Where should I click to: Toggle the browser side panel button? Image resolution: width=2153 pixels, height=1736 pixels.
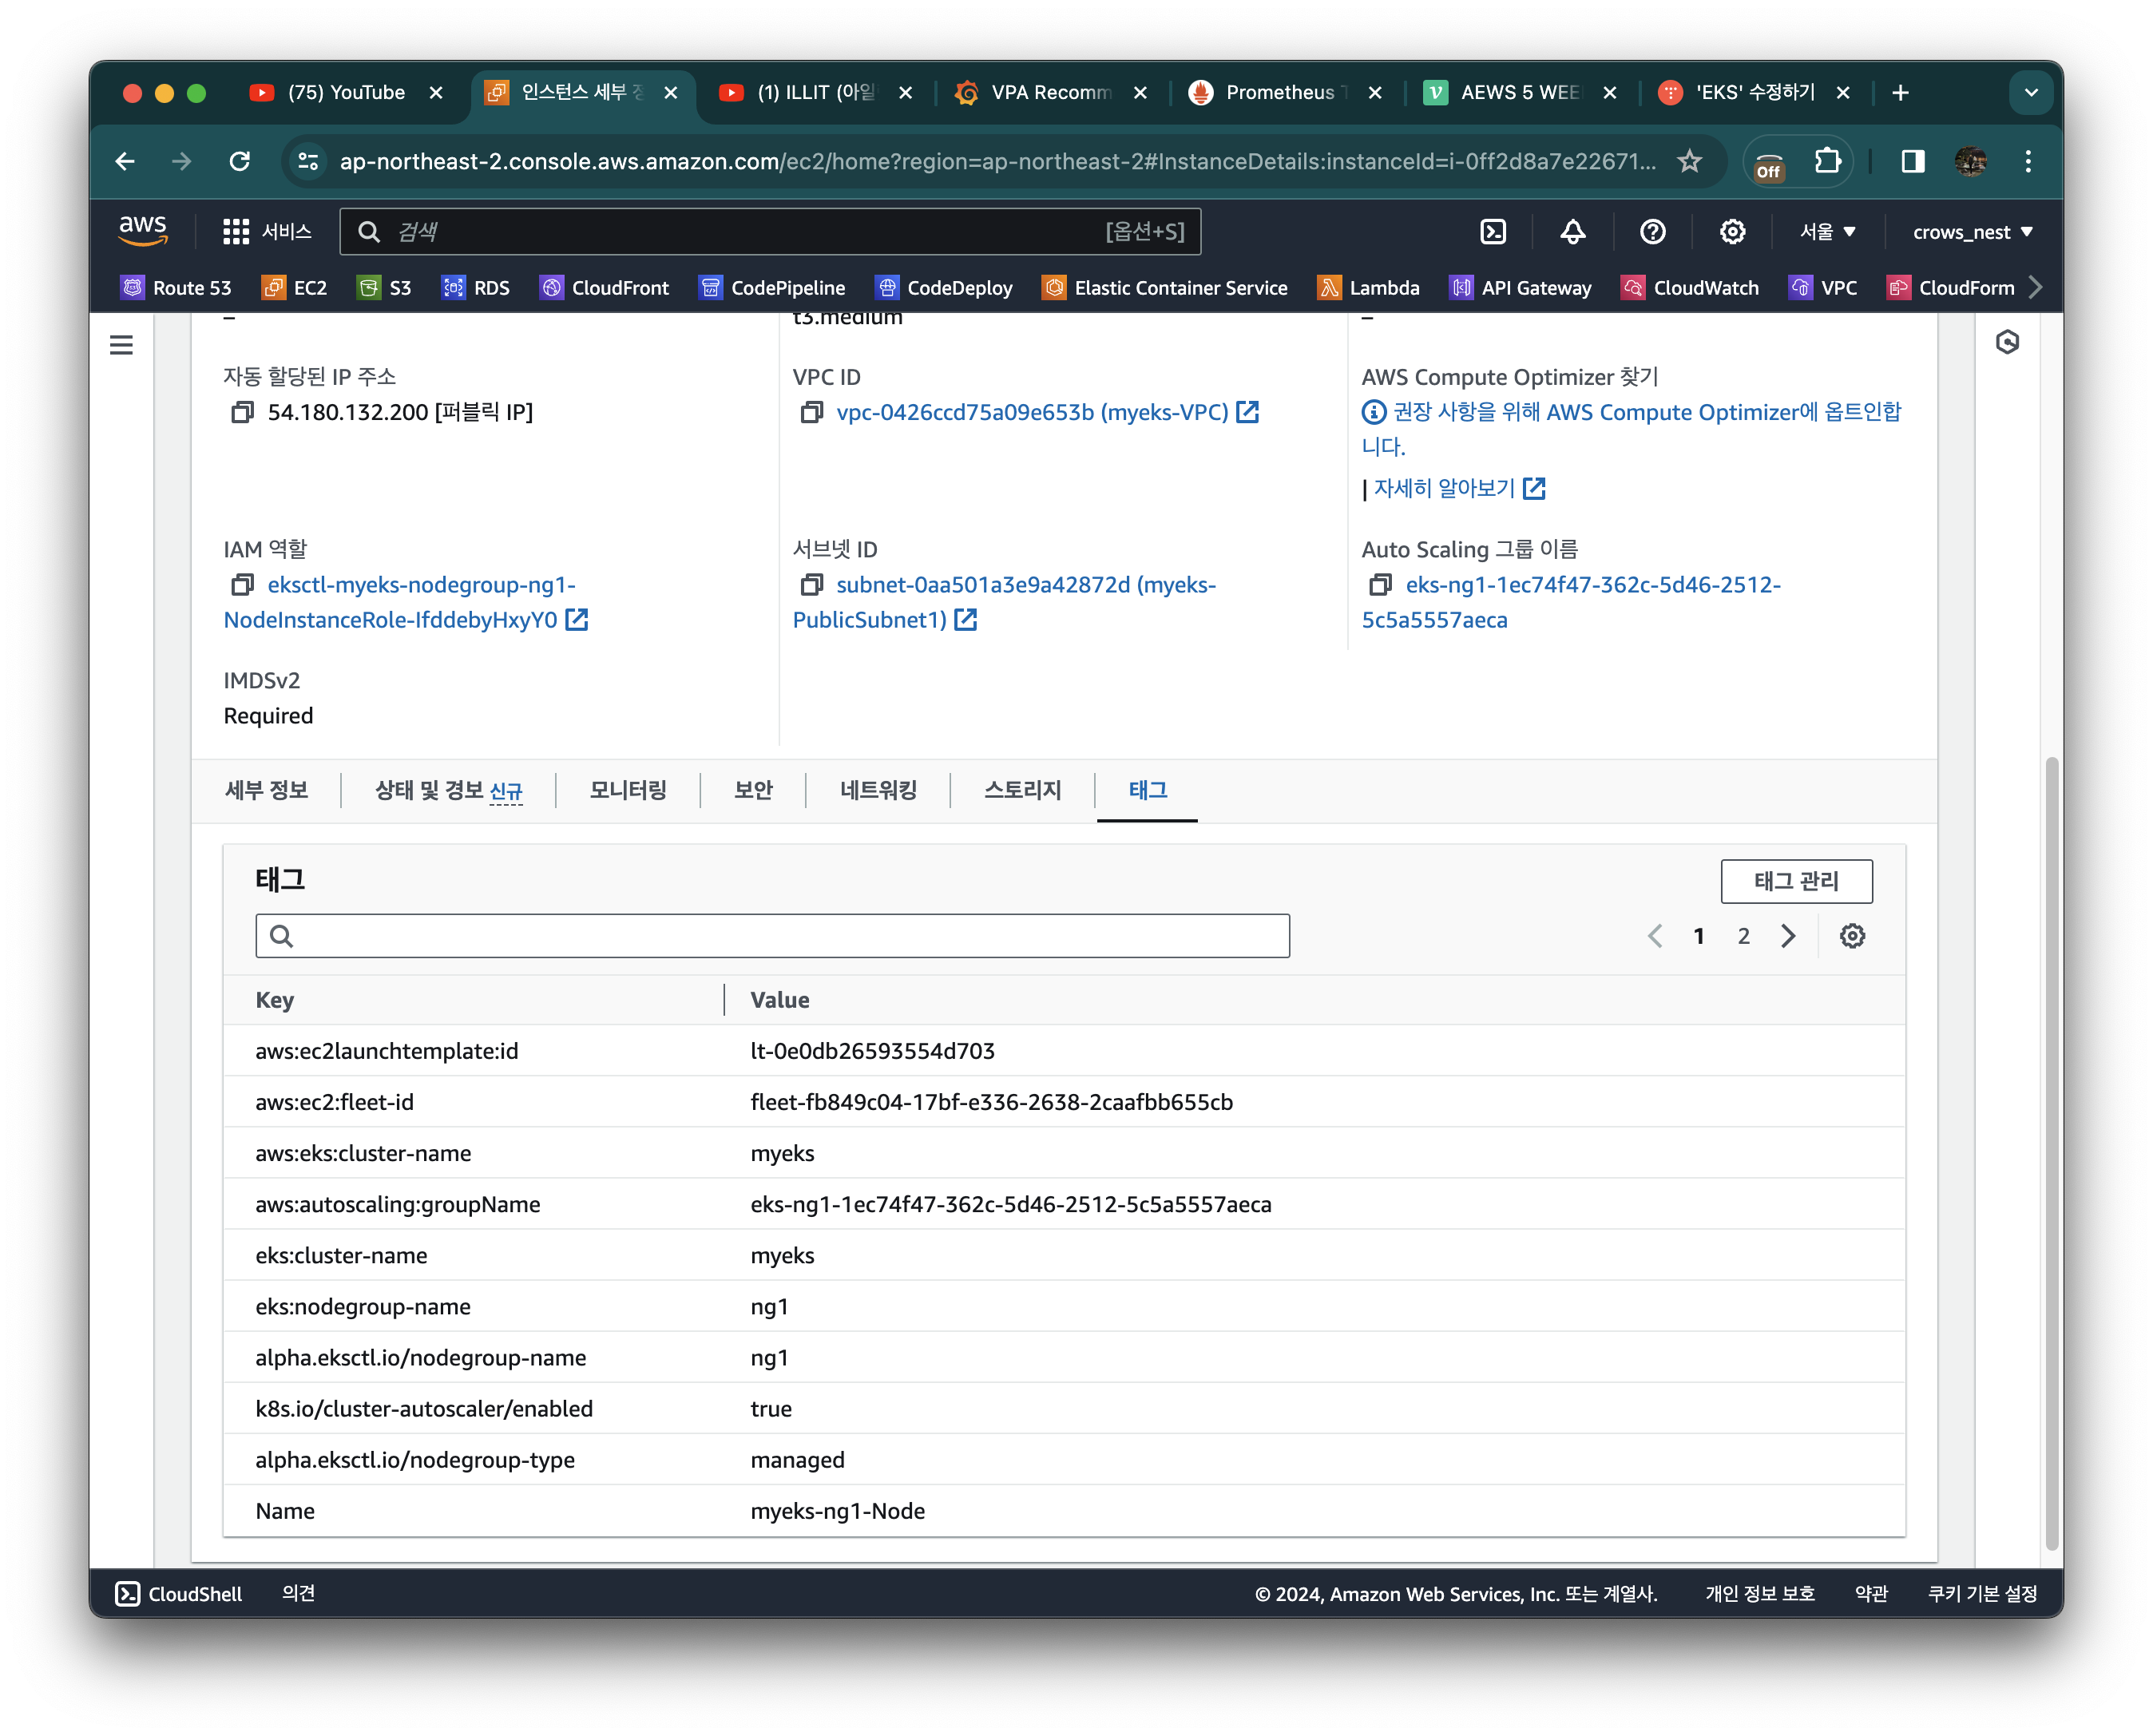point(1912,161)
